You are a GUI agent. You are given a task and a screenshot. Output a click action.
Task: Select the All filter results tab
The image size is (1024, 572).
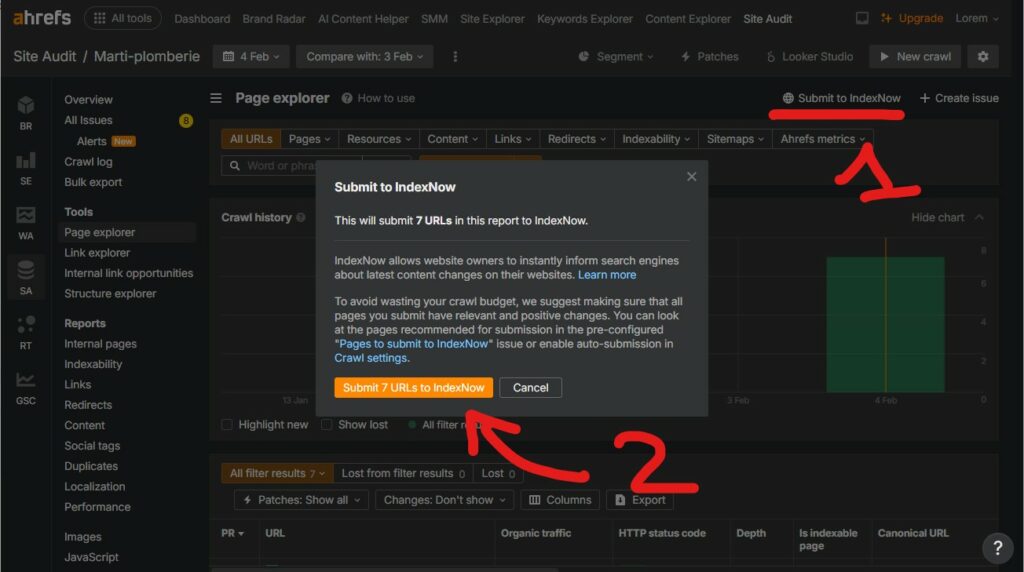pyautogui.click(x=277, y=473)
